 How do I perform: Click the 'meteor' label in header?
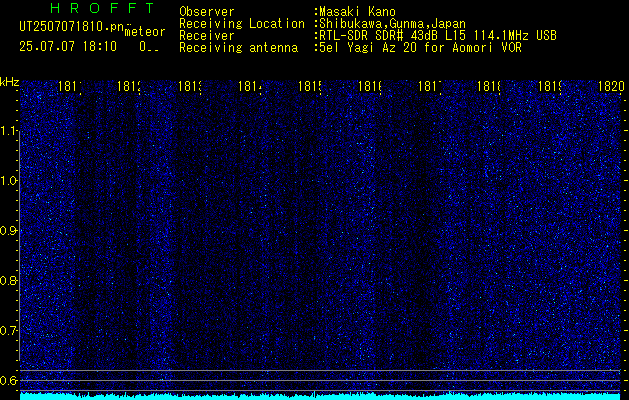pyautogui.click(x=145, y=32)
